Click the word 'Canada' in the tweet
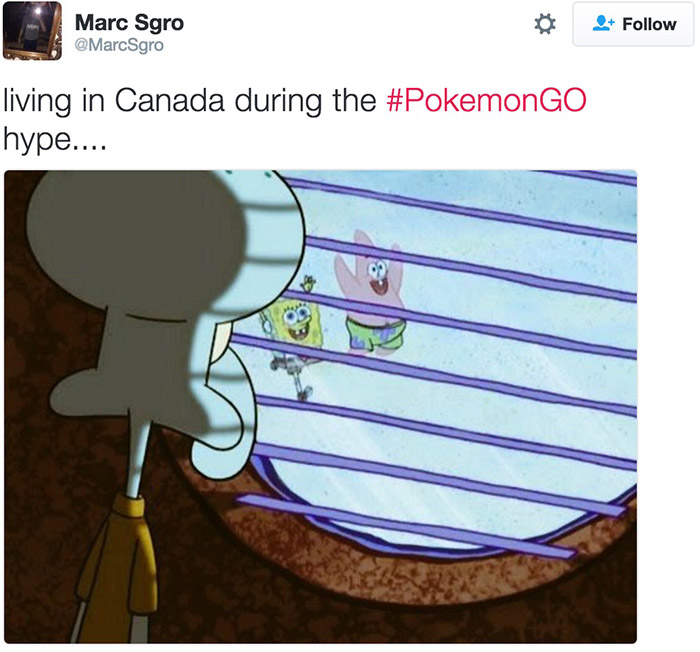Image resolution: width=700 pixels, height=652 pixels. 169,100
